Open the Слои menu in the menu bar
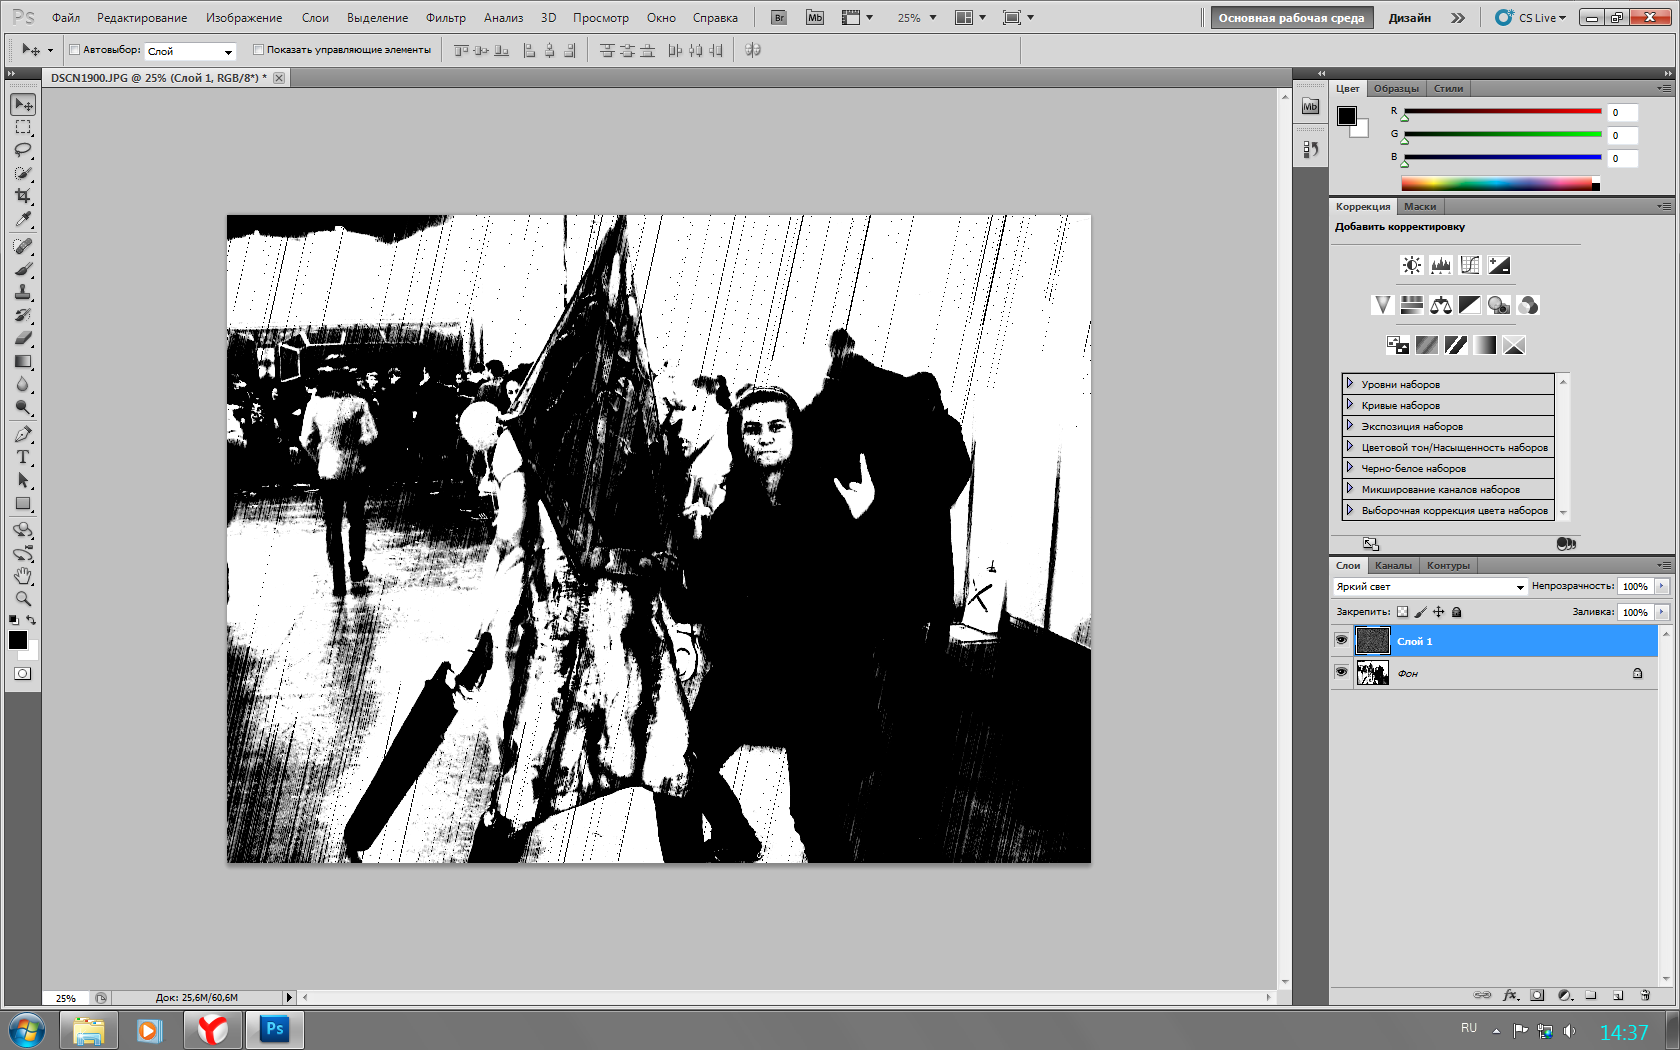This screenshot has width=1680, height=1050. click(x=315, y=18)
